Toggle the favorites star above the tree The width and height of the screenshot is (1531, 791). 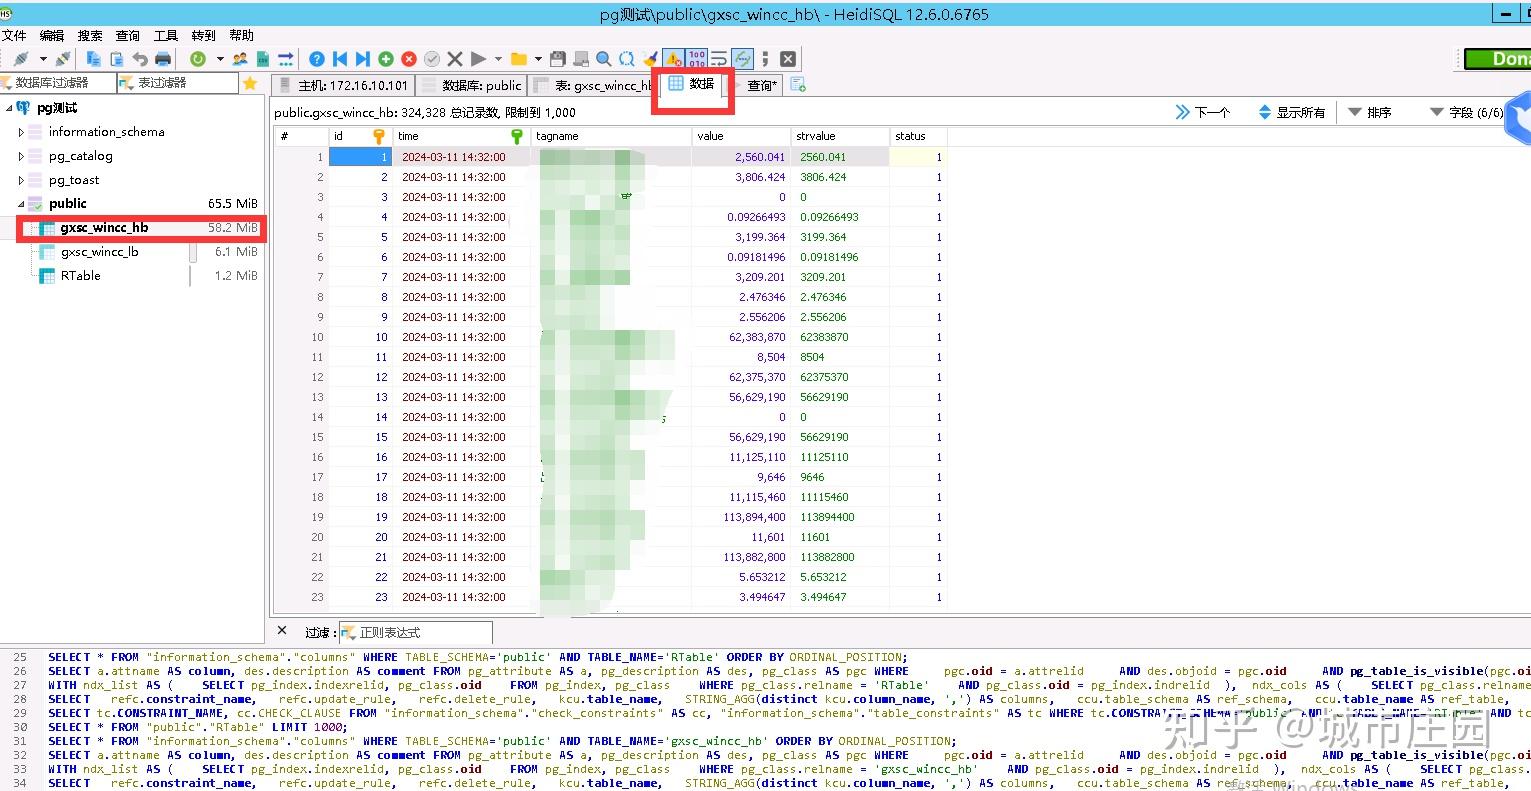click(x=251, y=82)
